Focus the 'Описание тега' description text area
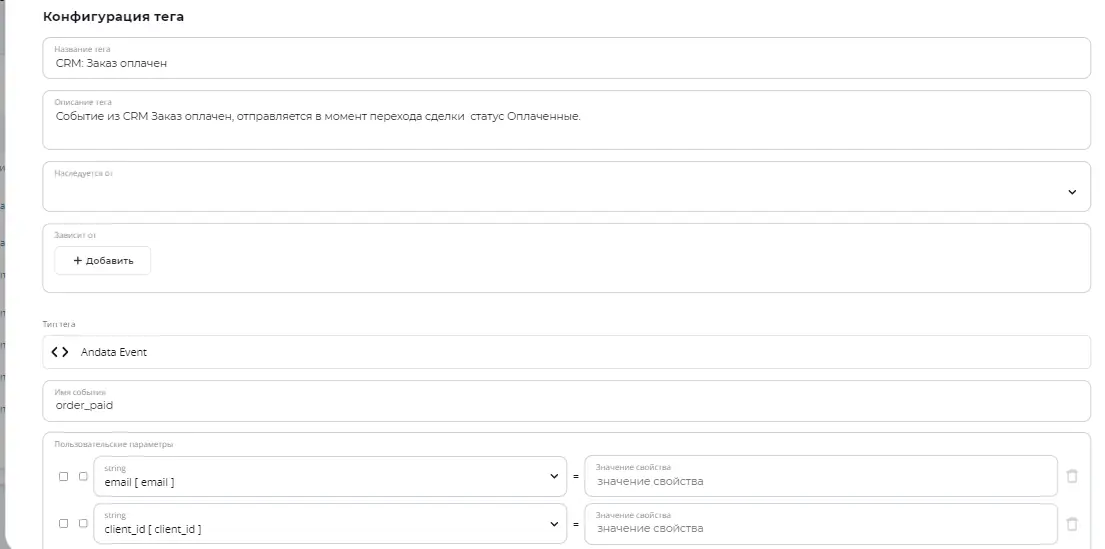This screenshot has height=549, width=1105. coord(567,120)
